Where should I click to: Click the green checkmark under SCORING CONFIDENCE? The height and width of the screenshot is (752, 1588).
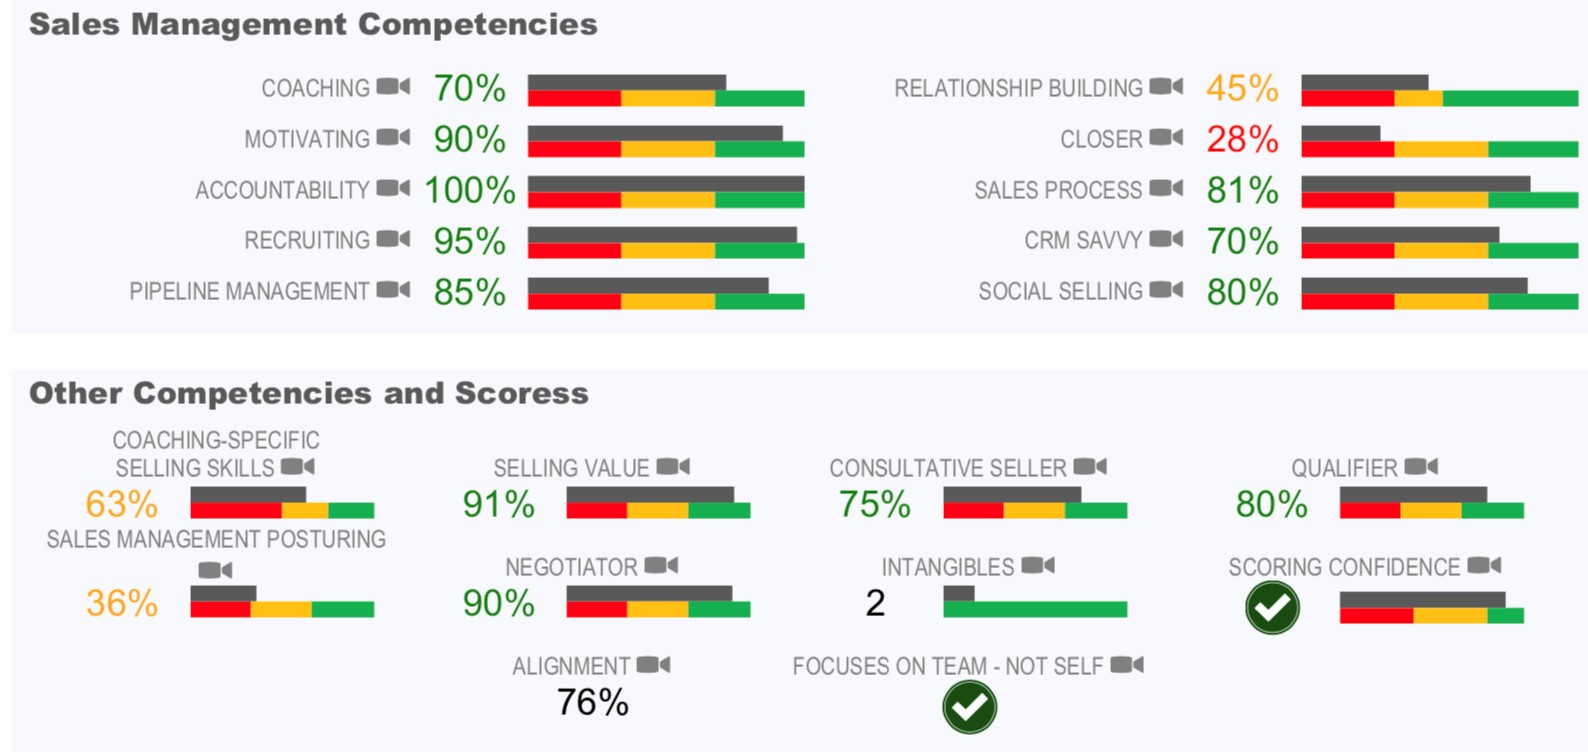click(x=1272, y=607)
